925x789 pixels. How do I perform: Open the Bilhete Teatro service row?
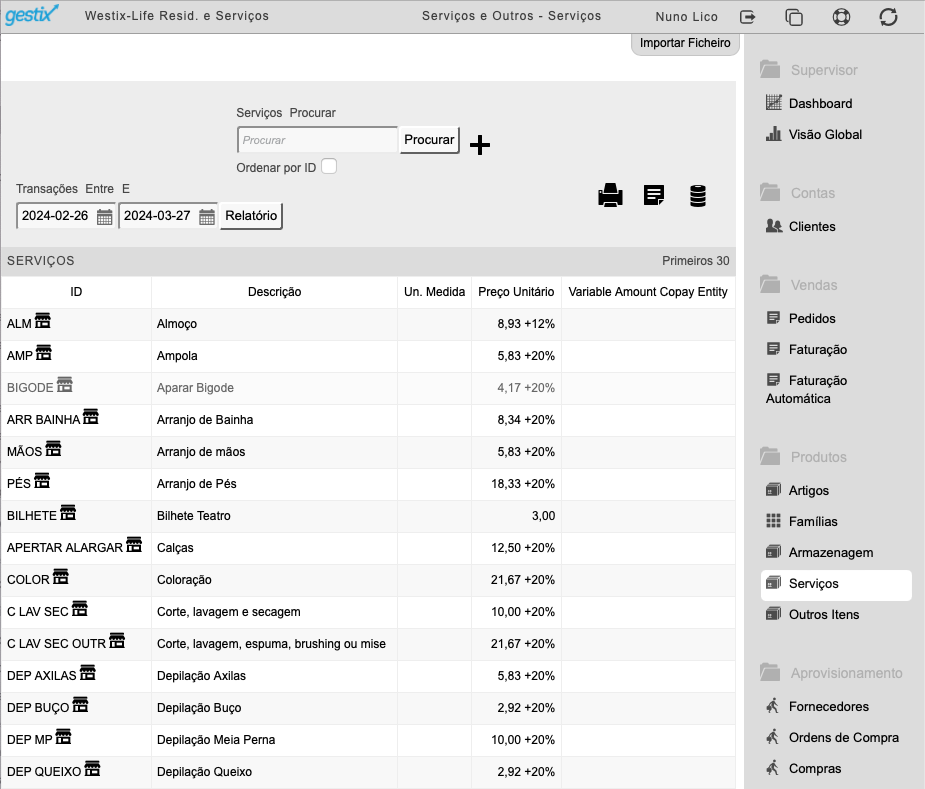[368, 516]
